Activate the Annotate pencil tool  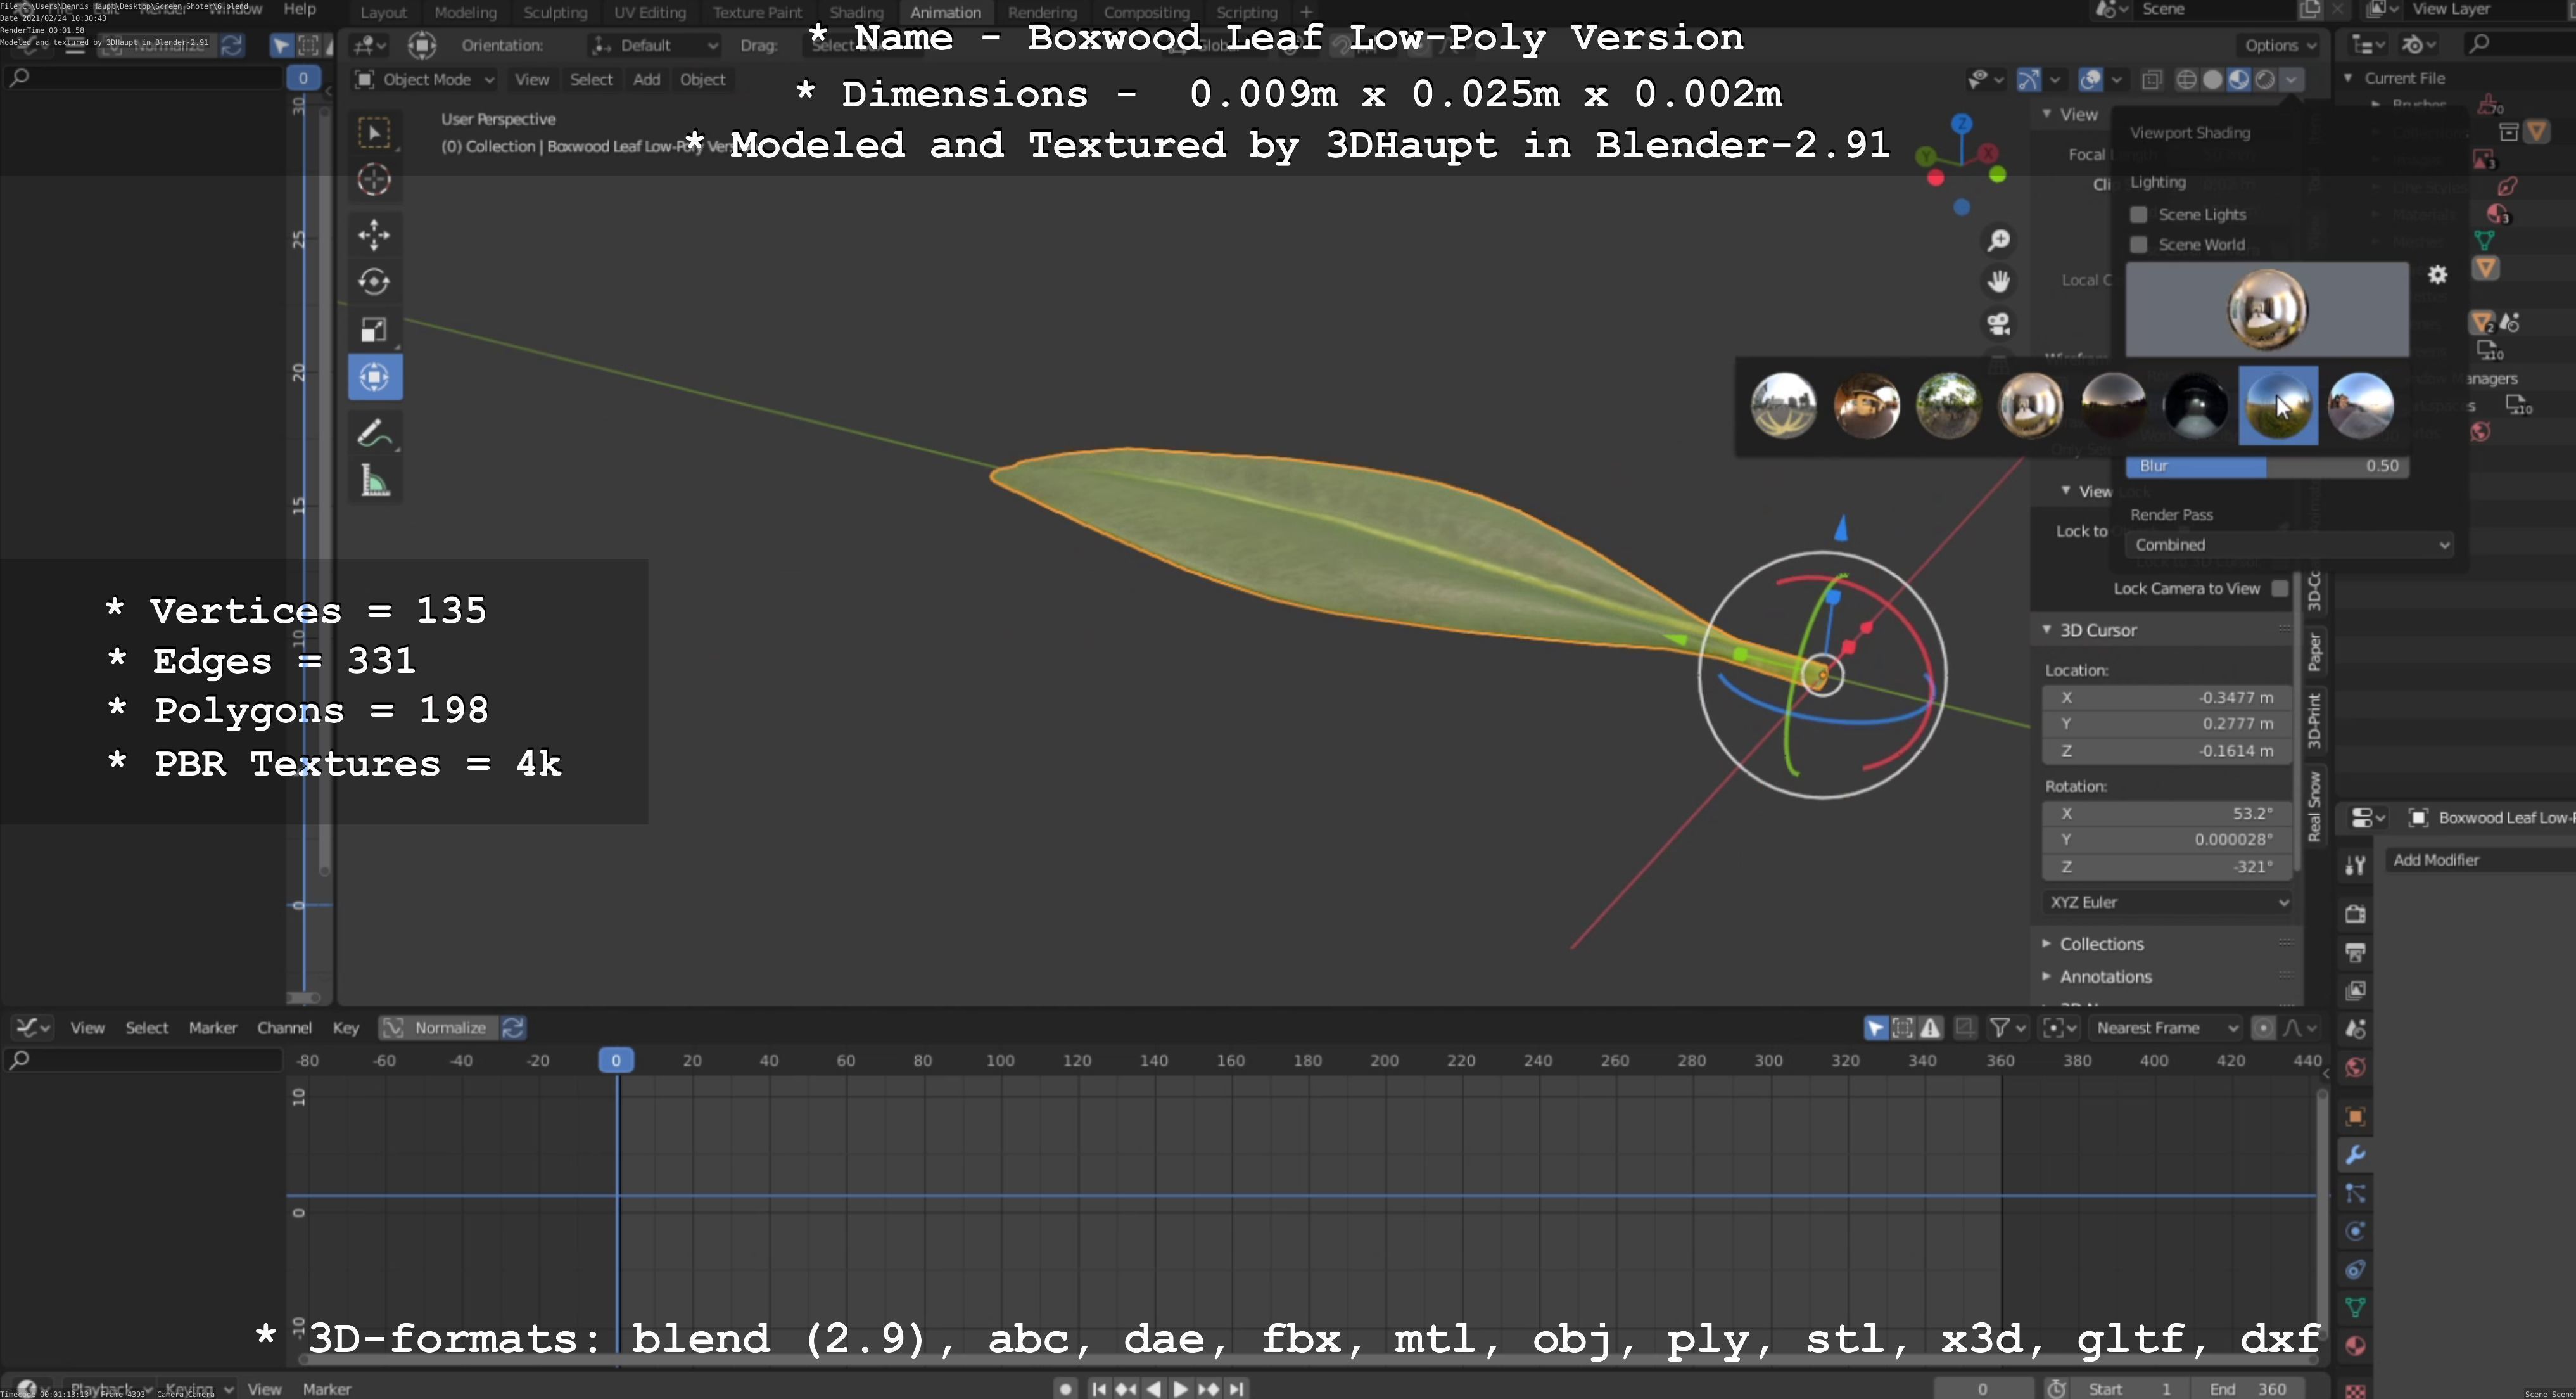[x=374, y=434]
